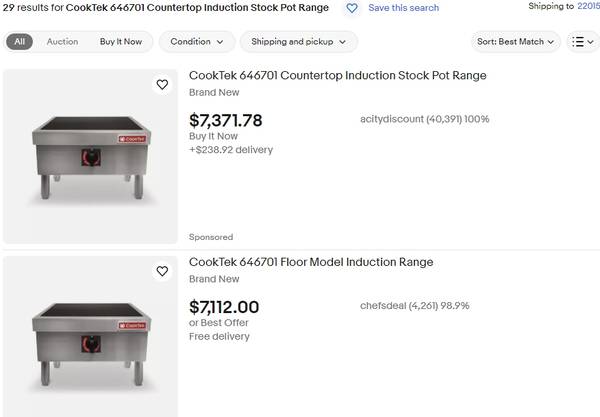
Task: Click the $7,371.78 listing price
Action: [226, 121]
